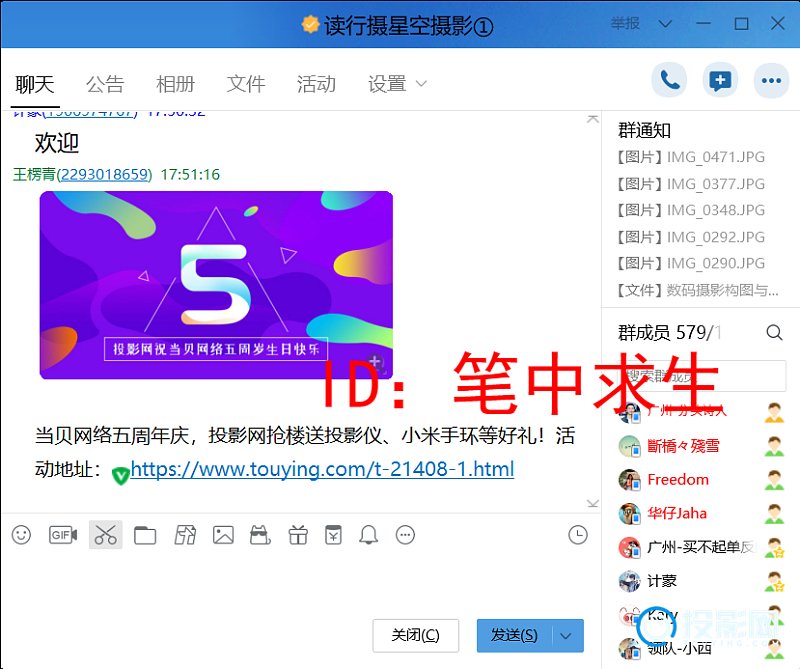Click the notification bell icon
Screen dimensions: 800x669
[x=368, y=535]
